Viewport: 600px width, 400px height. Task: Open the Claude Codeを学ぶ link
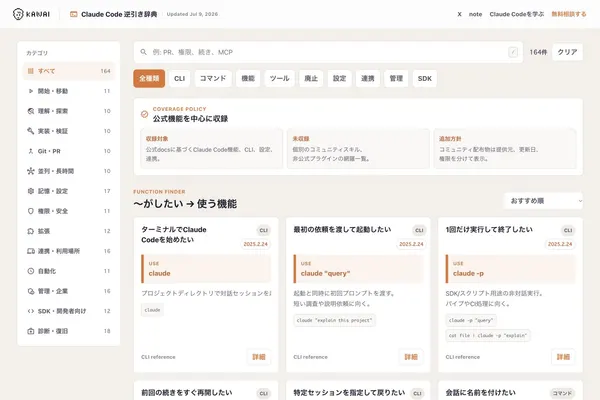[x=517, y=14]
